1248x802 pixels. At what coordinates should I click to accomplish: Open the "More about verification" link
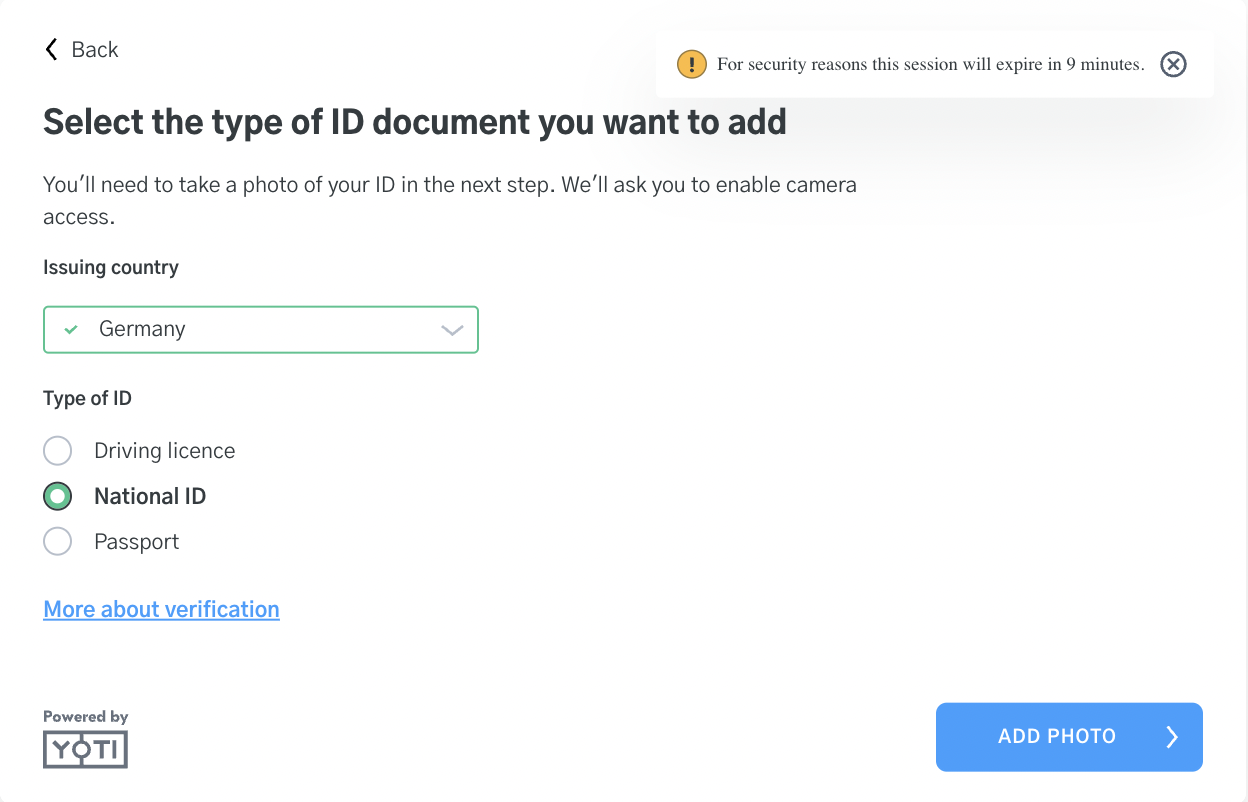tap(161, 609)
